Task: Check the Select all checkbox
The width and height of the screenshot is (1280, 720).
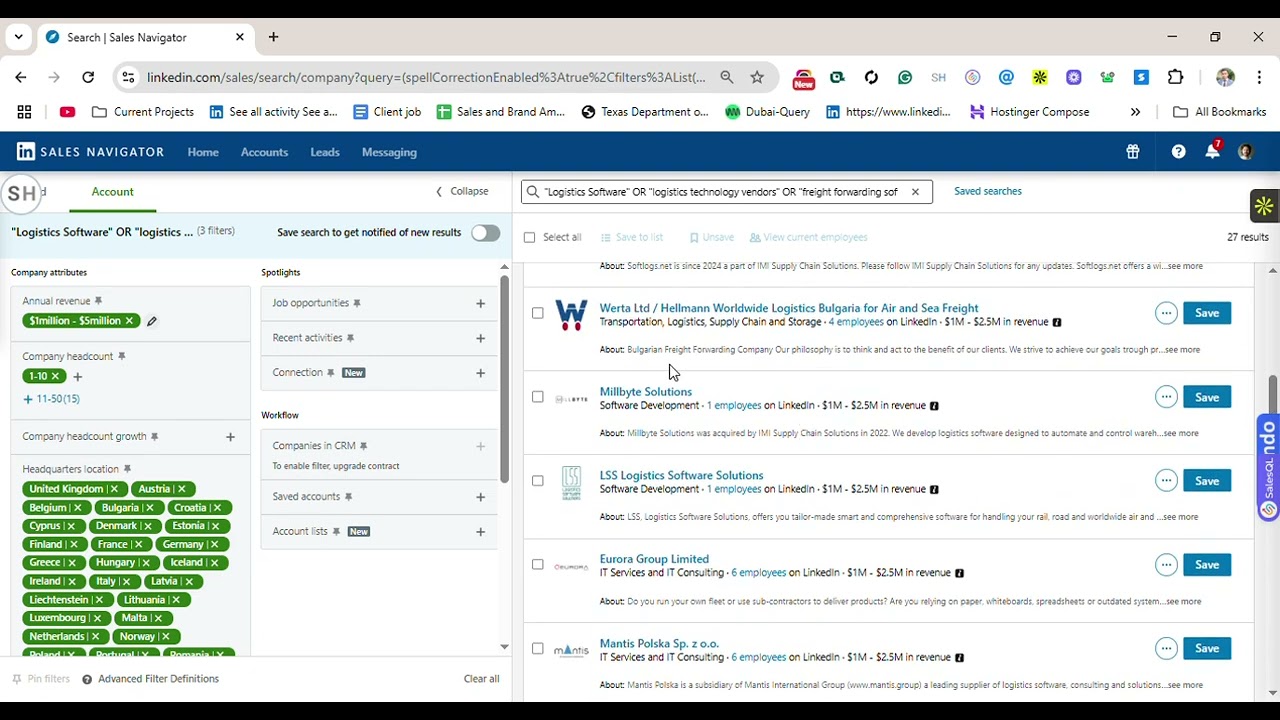Action: click(530, 237)
